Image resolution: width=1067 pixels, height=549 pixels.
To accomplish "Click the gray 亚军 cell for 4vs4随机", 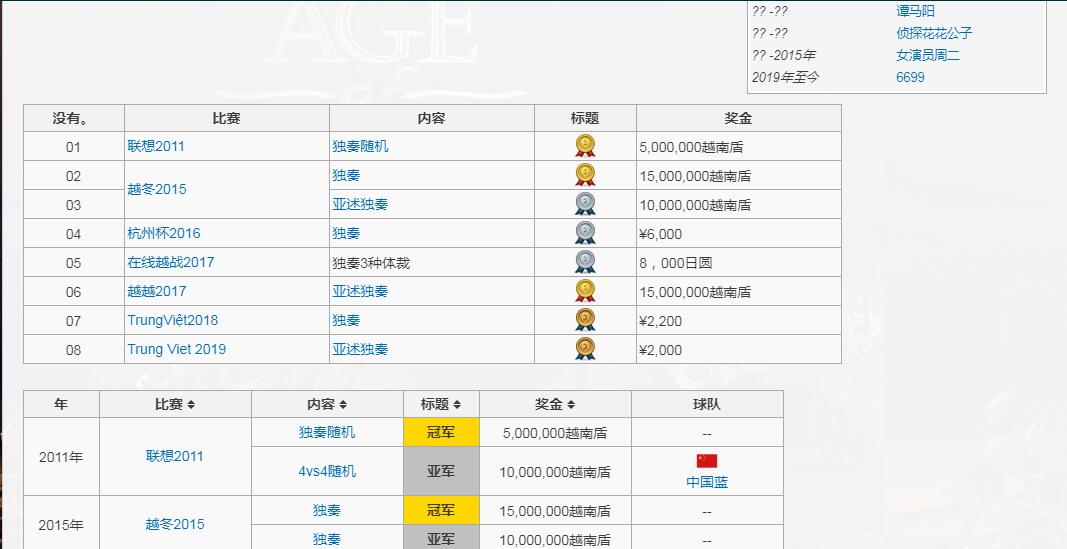I will [x=441, y=471].
